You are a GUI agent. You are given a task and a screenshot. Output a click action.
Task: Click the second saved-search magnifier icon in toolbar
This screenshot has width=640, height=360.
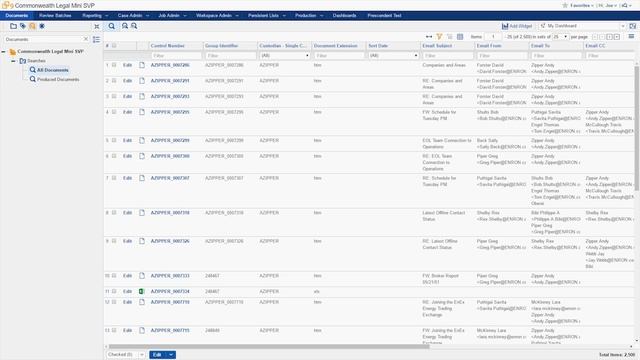134,26
